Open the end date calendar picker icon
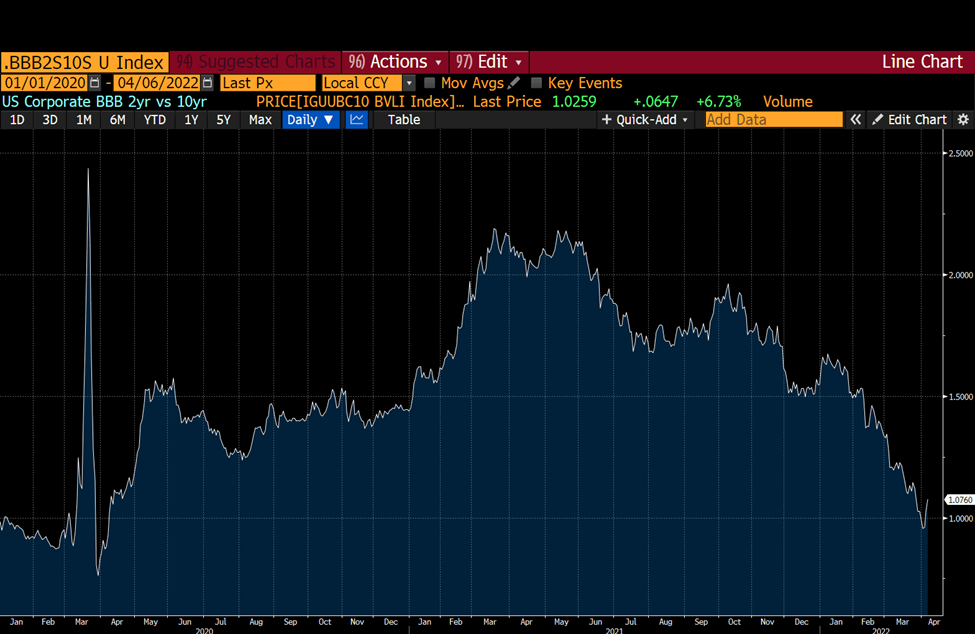The width and height of the screenshot is (975, 634). click(x=208, y=83)
